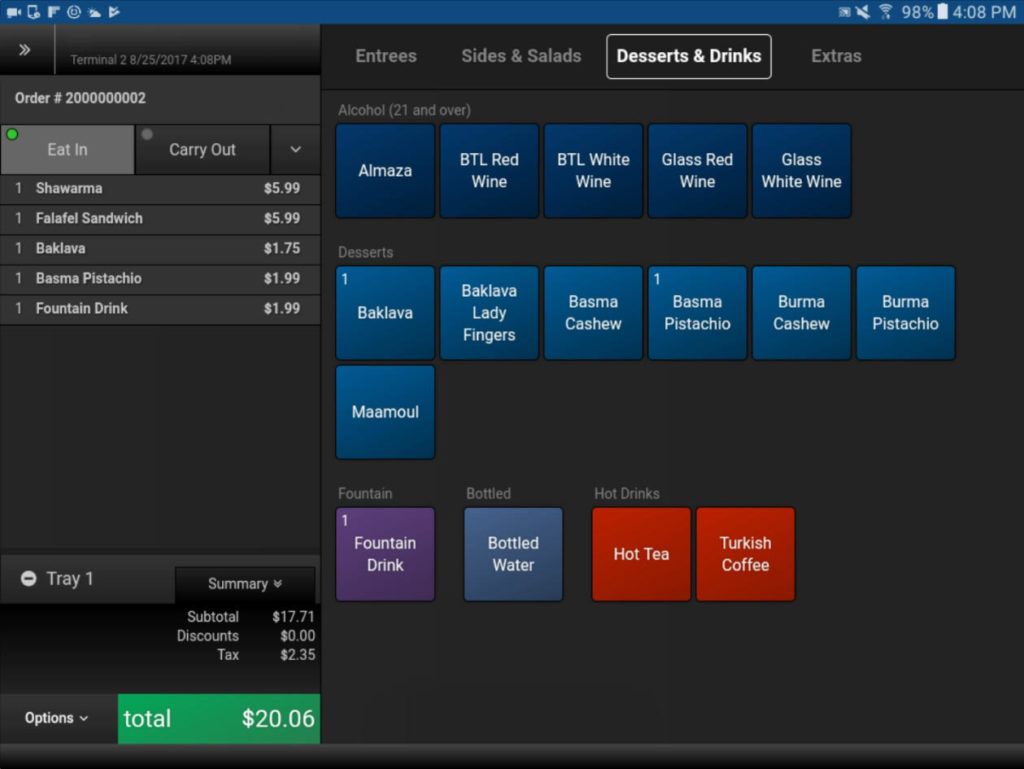
Task: Tap the battery status icon
Action: click(x=941, y=12)
